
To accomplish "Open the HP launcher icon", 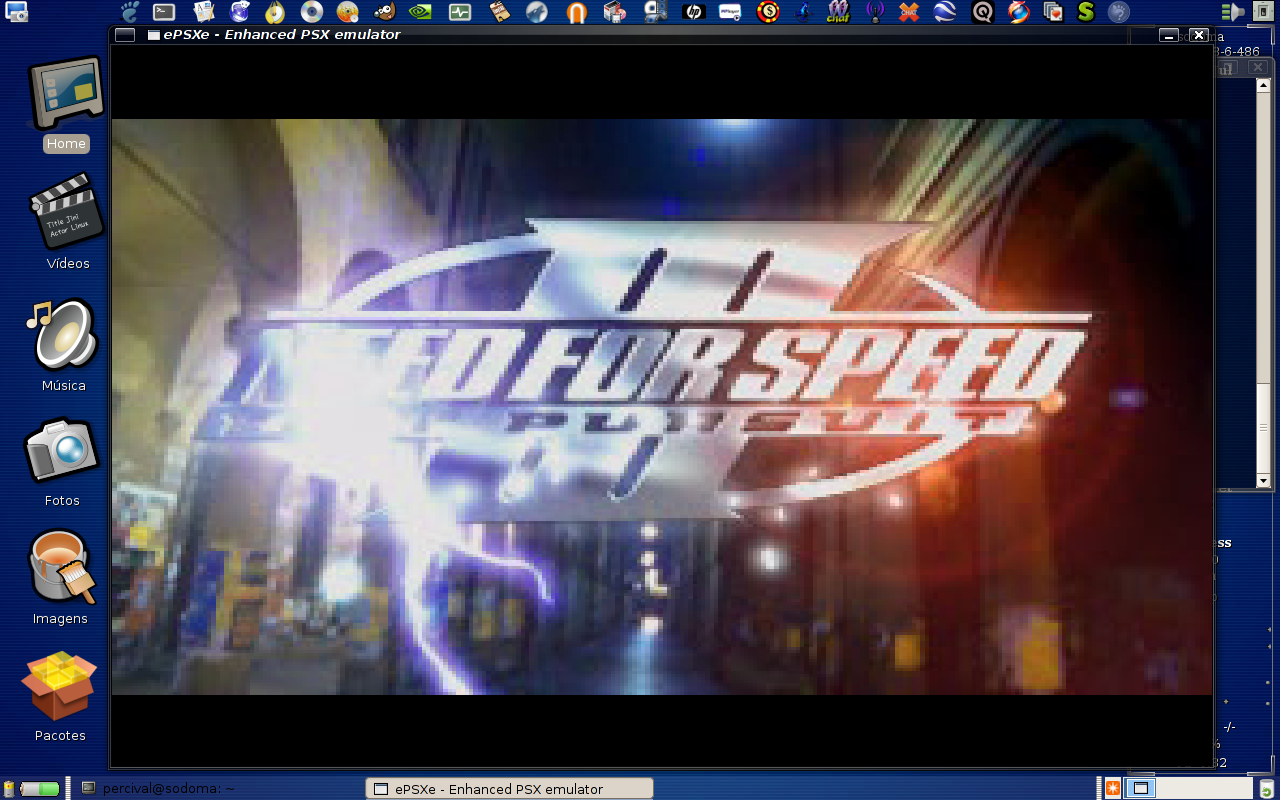I will coord(693,12).
